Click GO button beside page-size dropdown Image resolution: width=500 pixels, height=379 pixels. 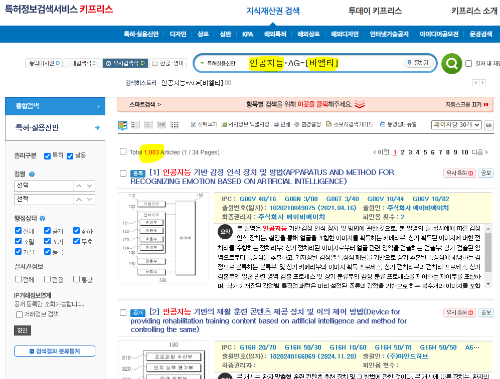point(489,125)
